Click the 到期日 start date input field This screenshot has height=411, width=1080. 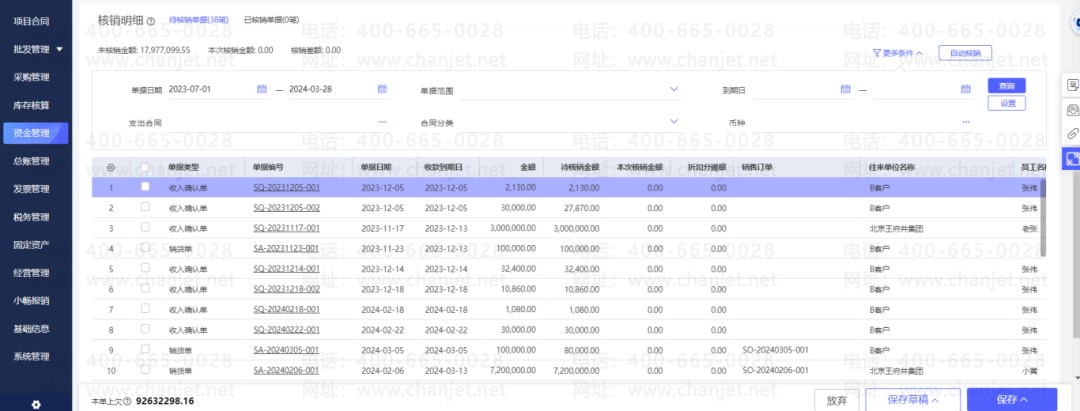800,90
